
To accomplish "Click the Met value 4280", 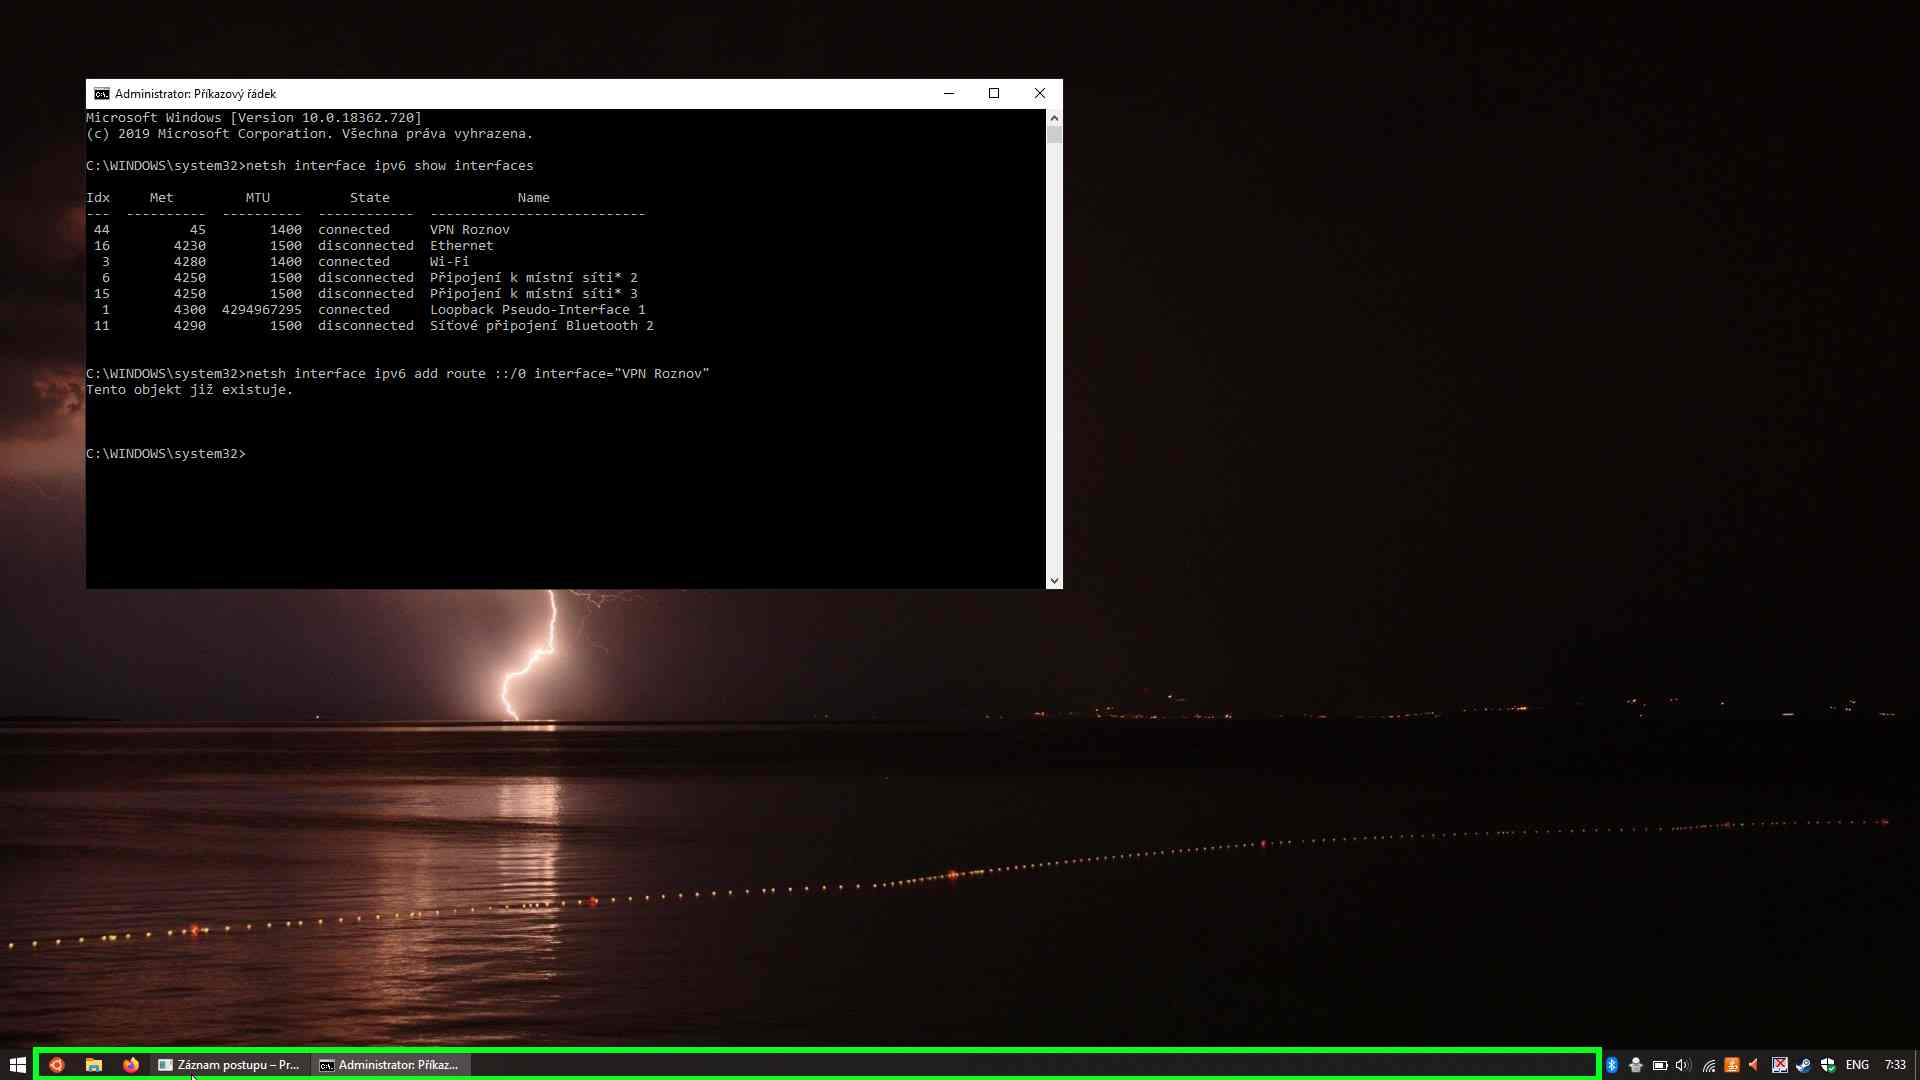I will pyautogui.click(x=189, y=262).
